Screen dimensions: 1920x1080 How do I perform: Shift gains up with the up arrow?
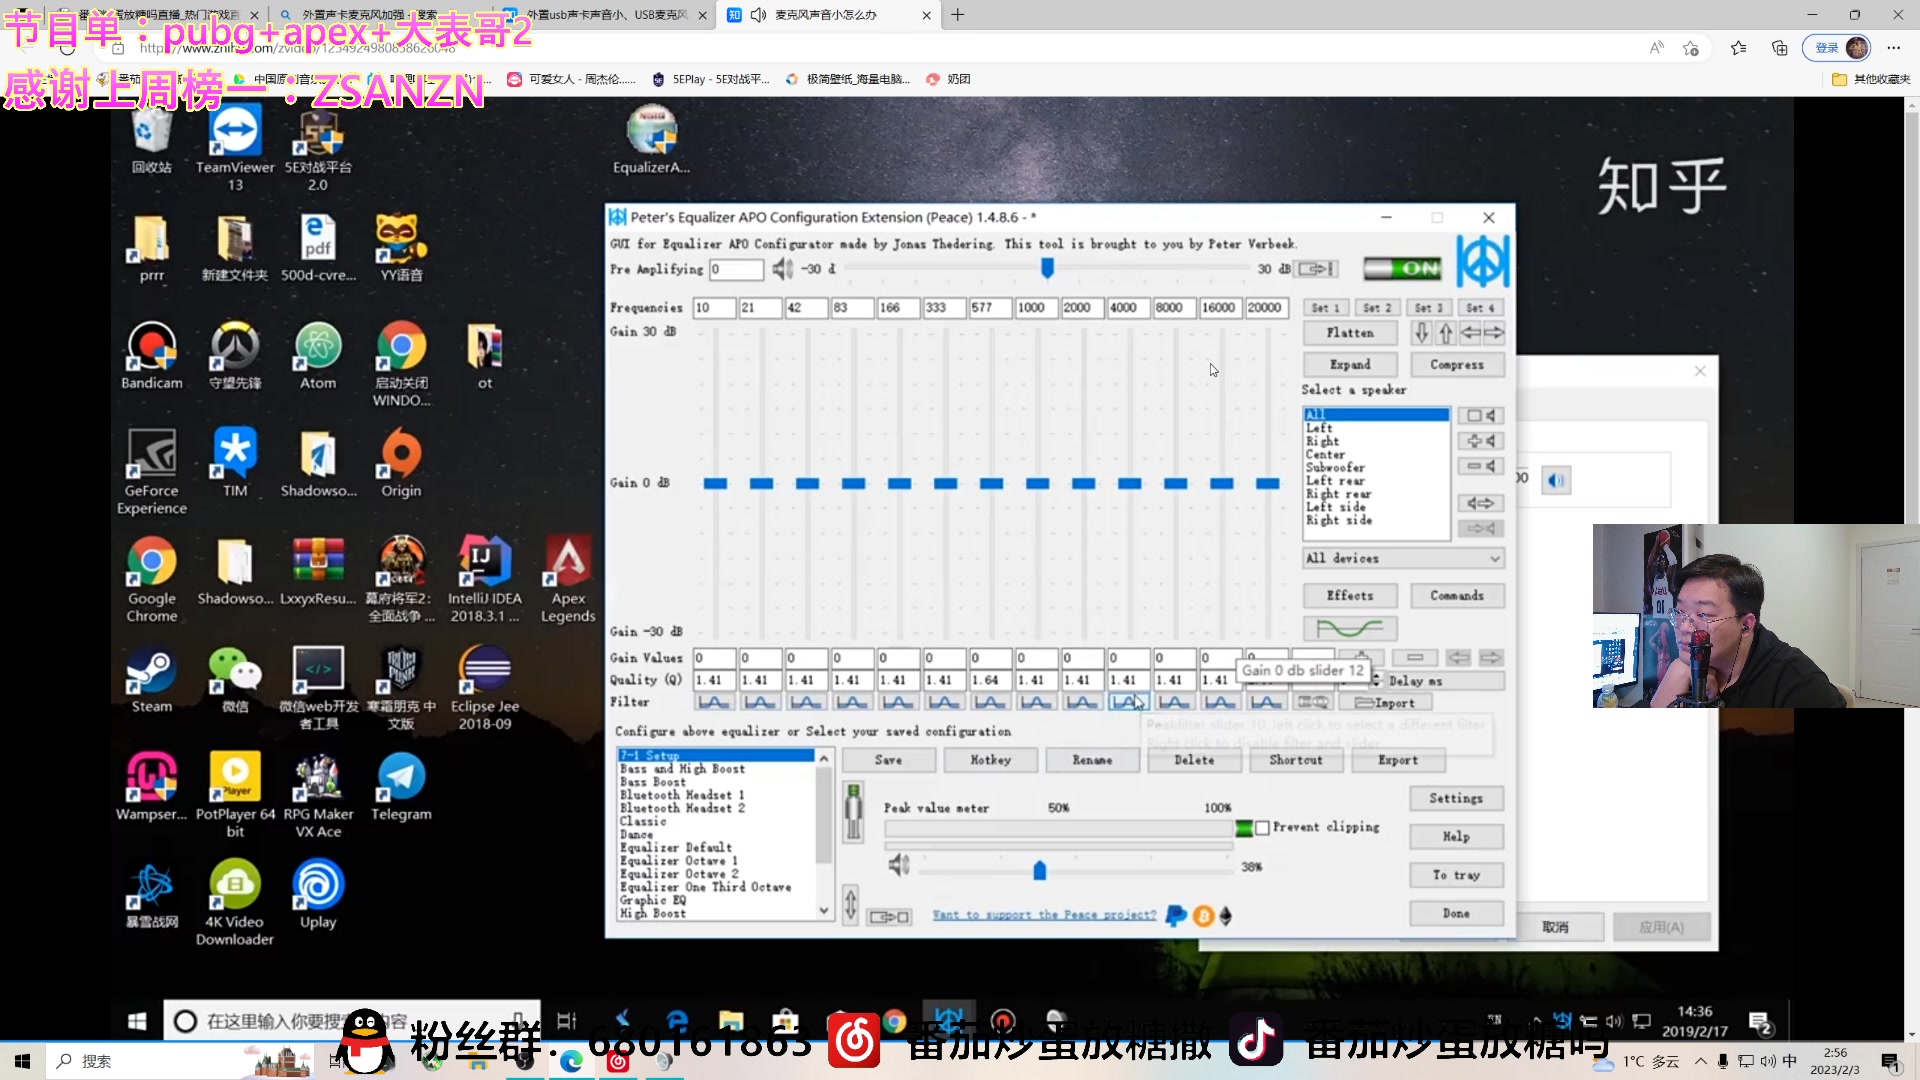point(1445,333)
